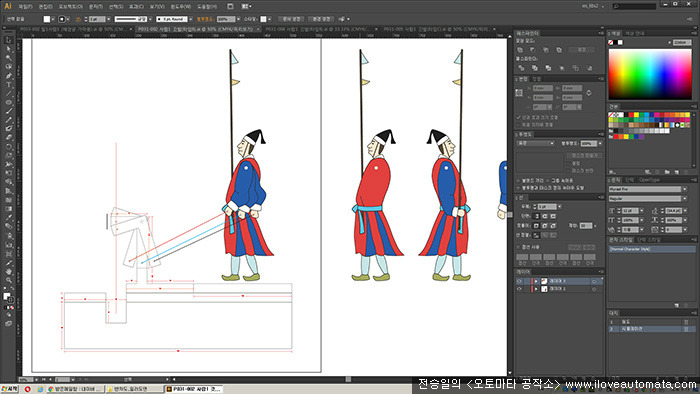Select the Direct Selection tool

(8, 49)
